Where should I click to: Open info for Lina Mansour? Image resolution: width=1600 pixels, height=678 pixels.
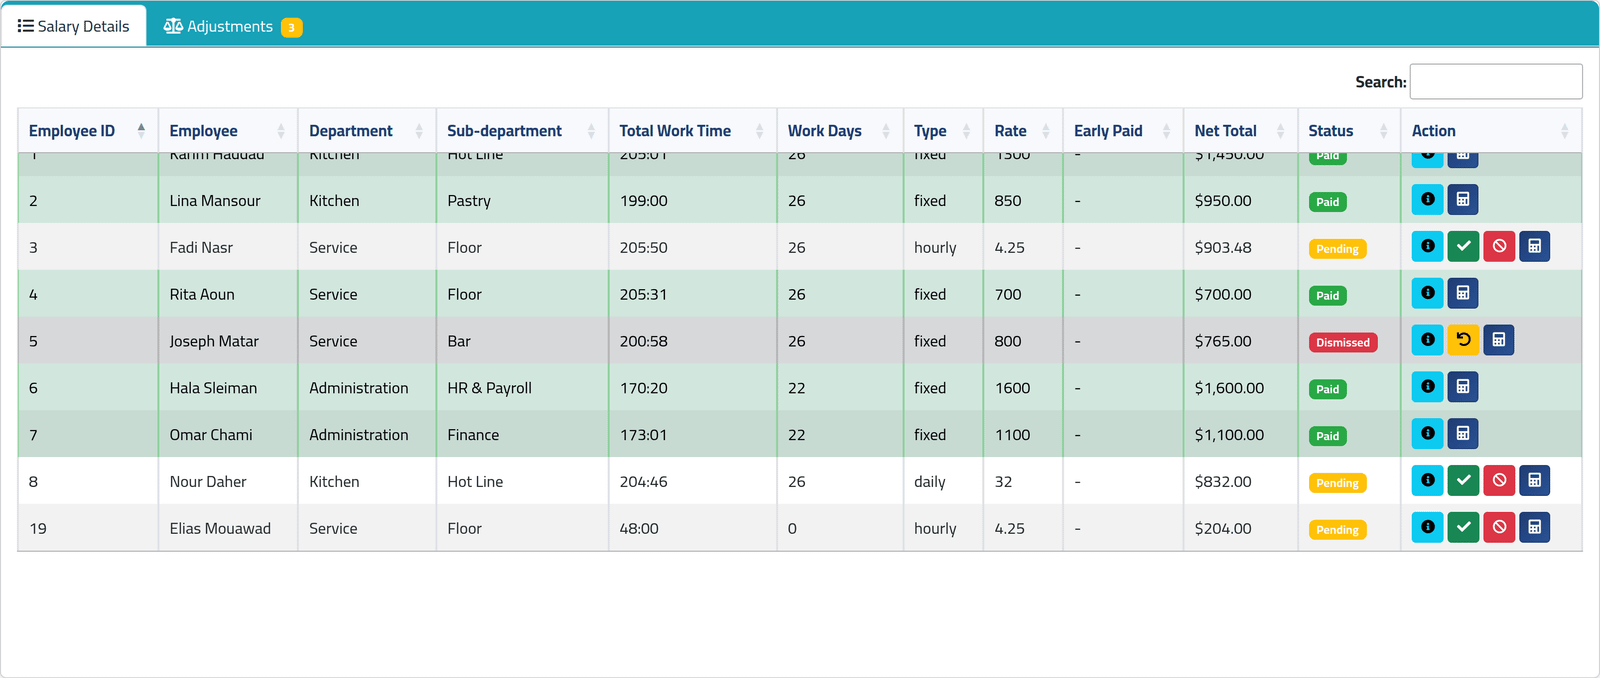click(x=1427, y=199)
